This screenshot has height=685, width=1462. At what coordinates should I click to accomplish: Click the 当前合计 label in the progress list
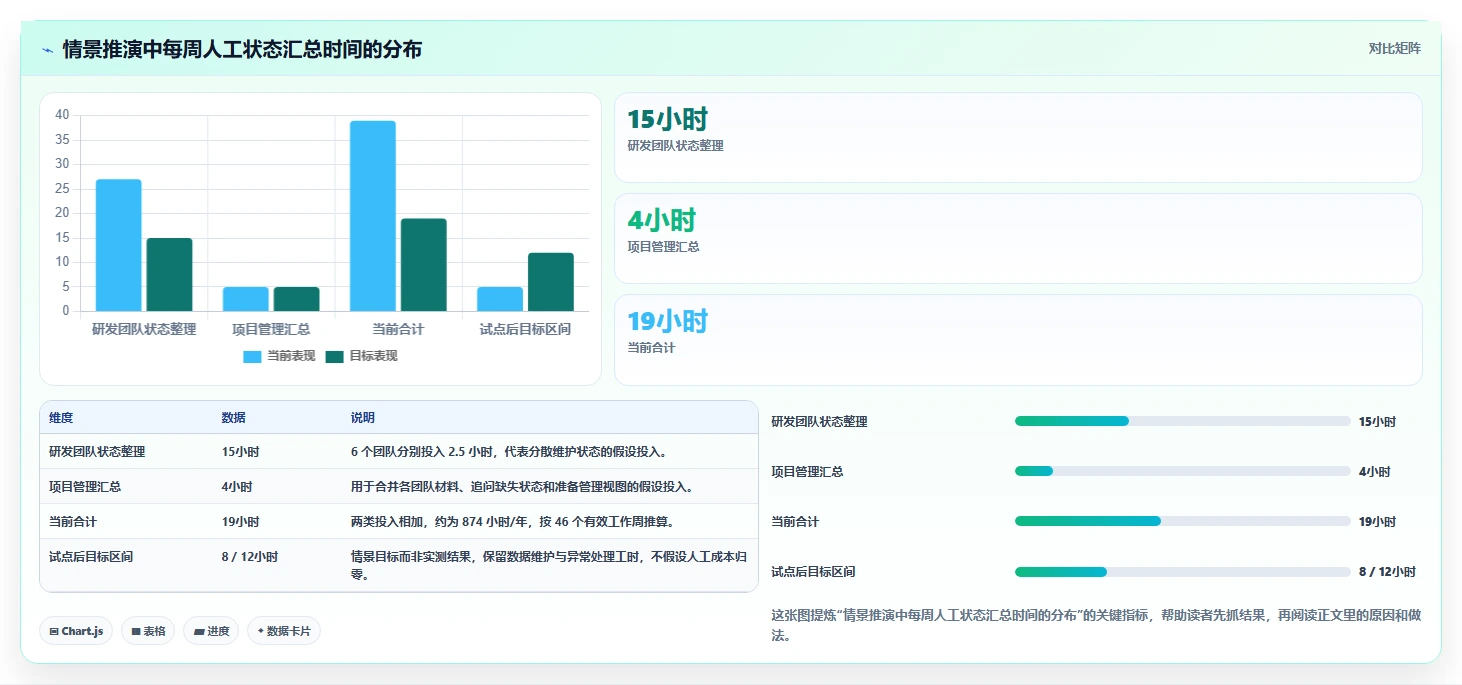795,522
